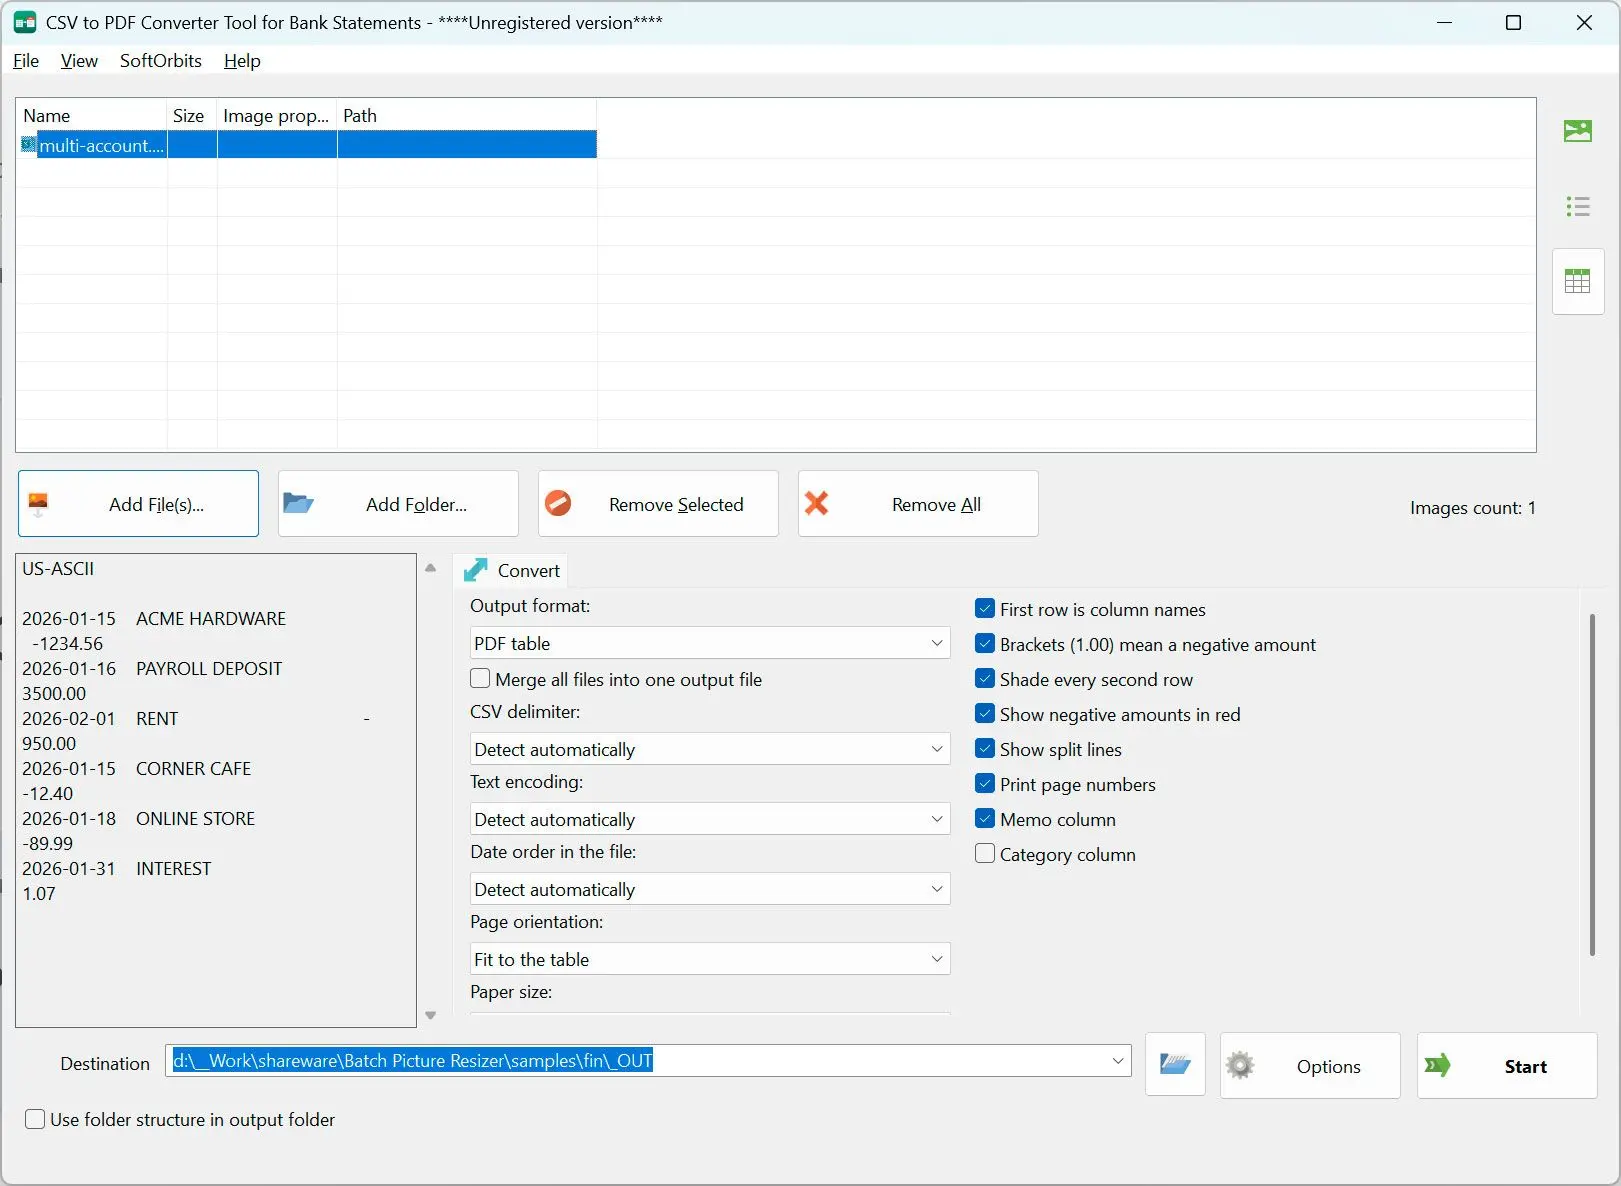Viewport: 1621px width, 1186px height.
Task: Click folder icon on Add Folder button
Action: 298,503
